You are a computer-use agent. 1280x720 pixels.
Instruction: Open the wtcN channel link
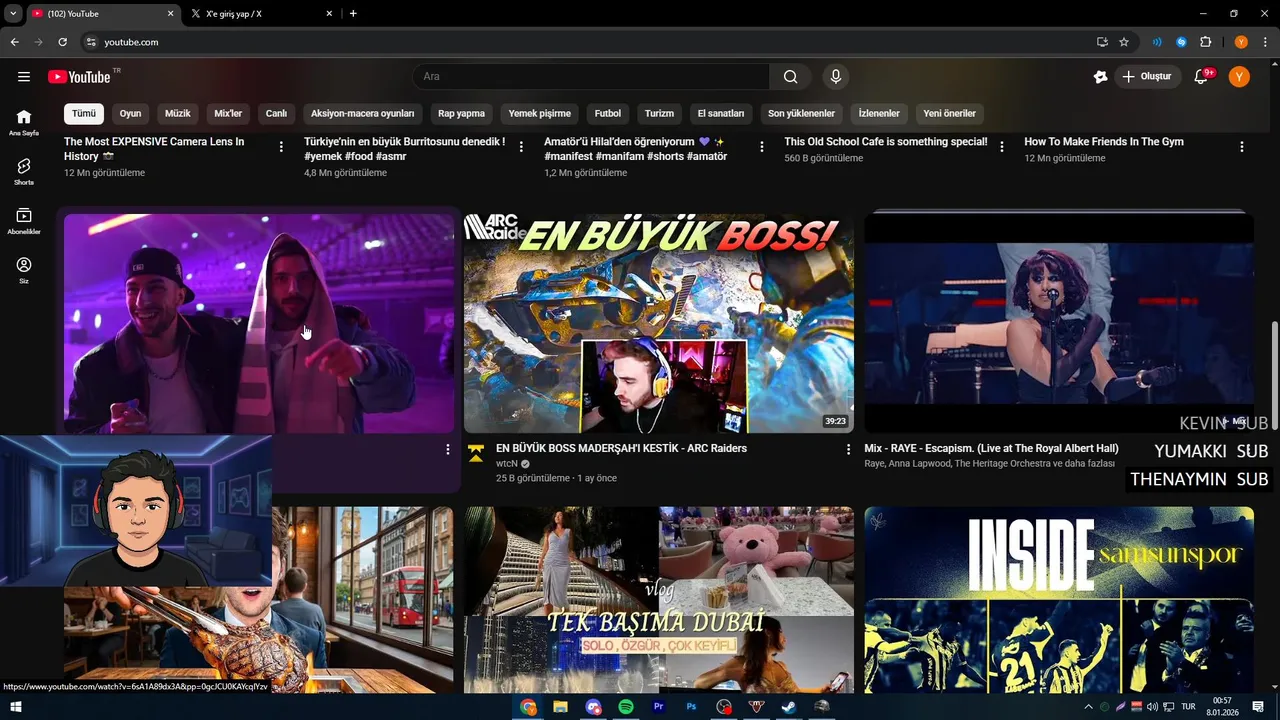pyautogui.click(x=507, y=464)
